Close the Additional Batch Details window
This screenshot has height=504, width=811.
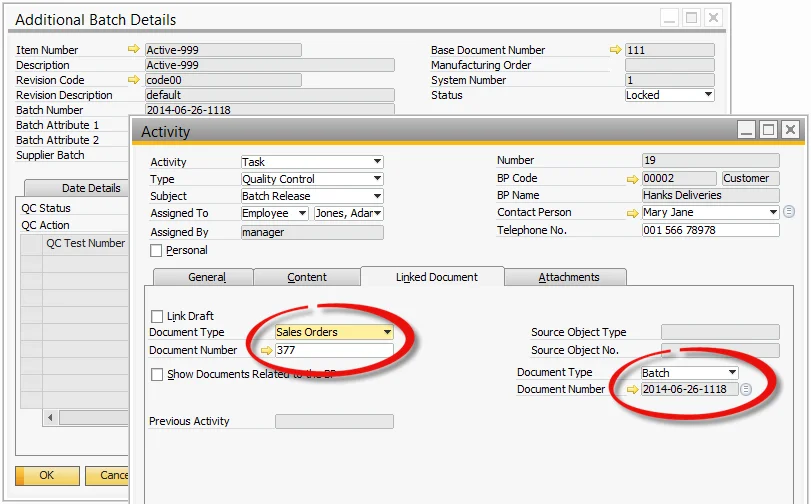click(x=713, y=18)
